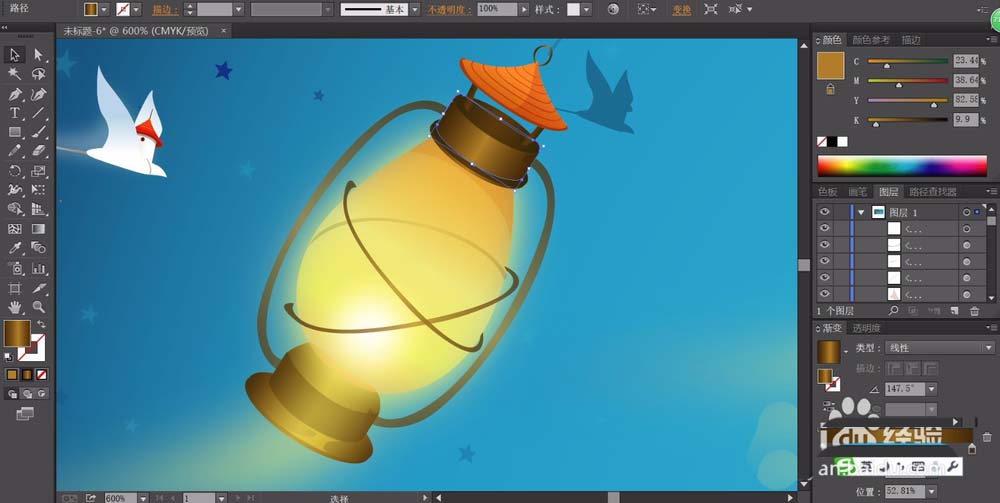Open the 画笔 brushes tab
Image resolution: width=1000 pixels, height=503 pixels.
point(857,191)
